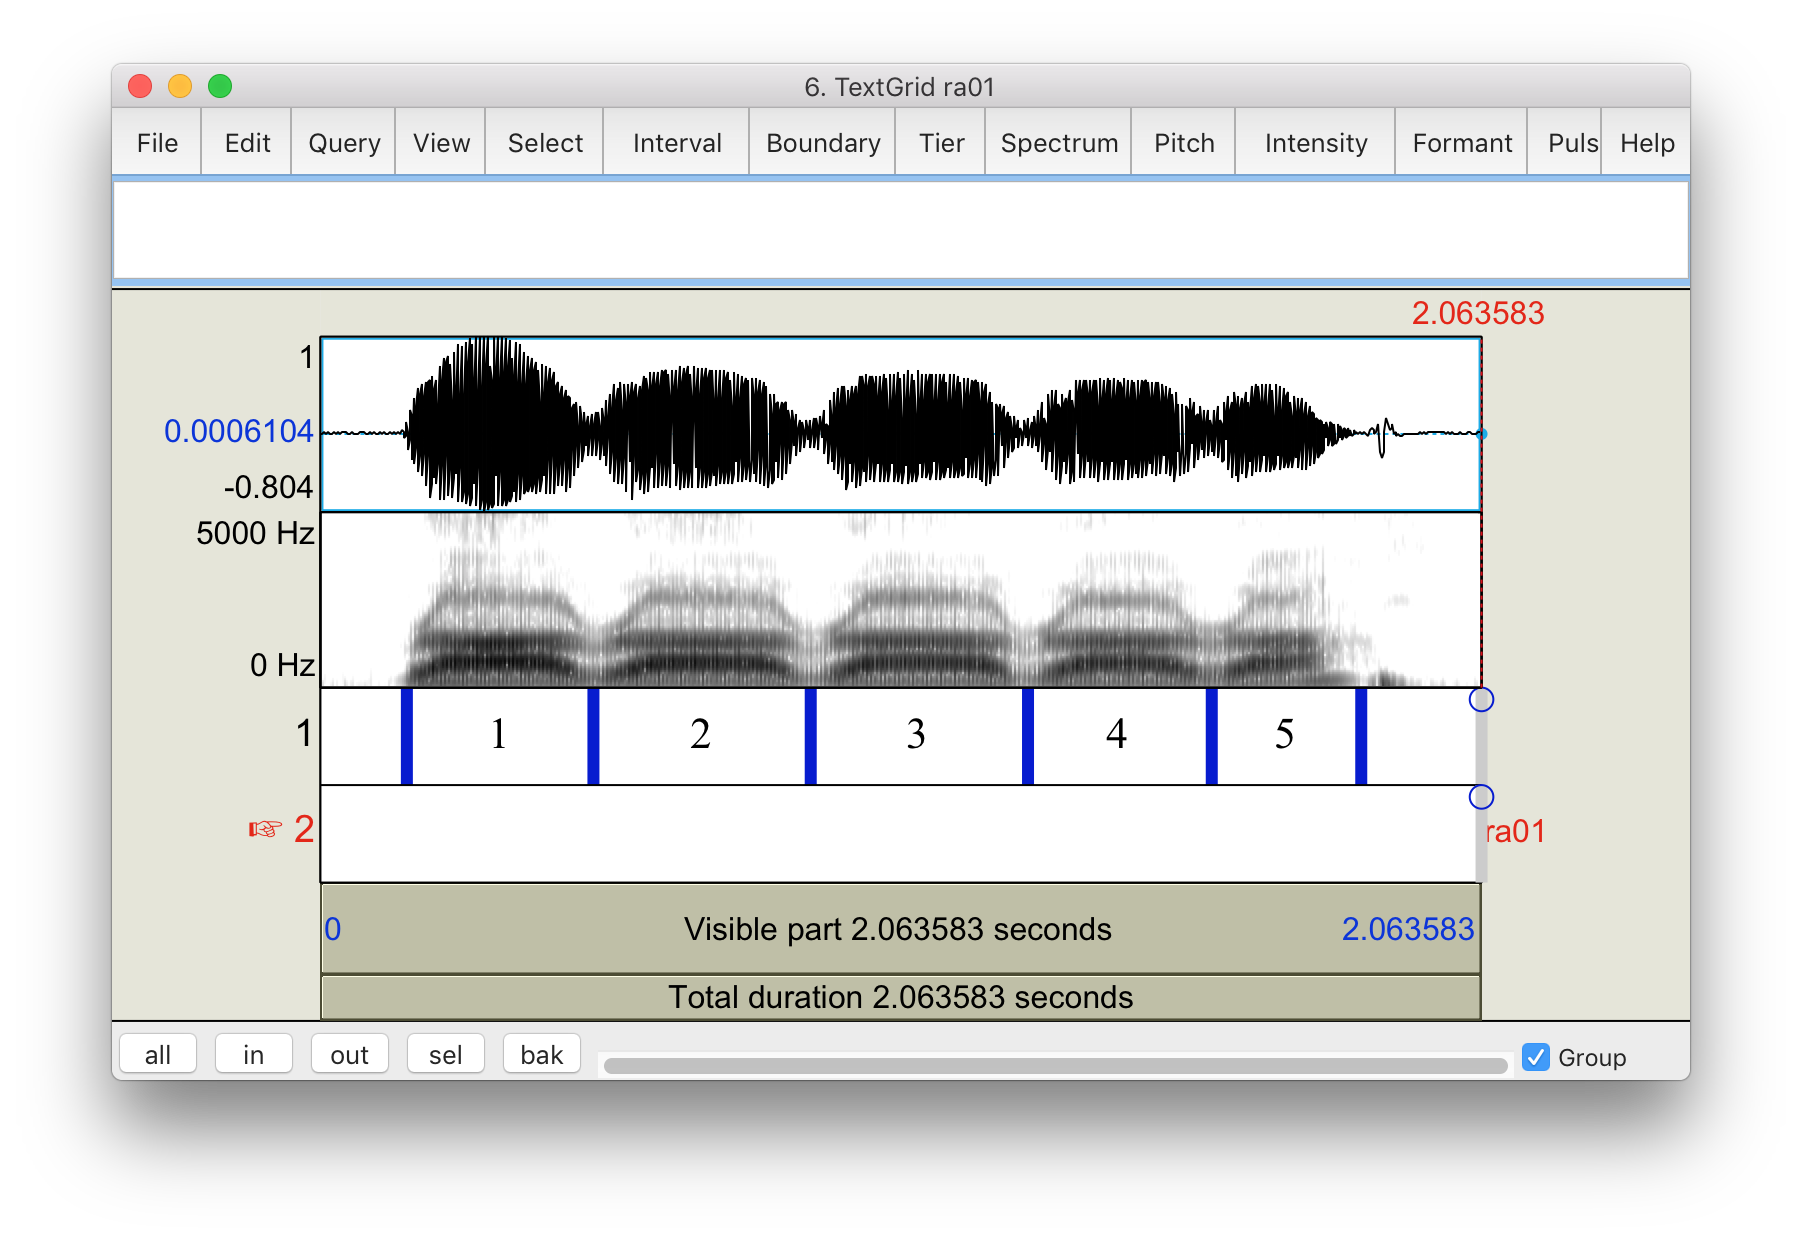Maximize the window with green button
1802x1240 pixels.
[x=220, y=86]
